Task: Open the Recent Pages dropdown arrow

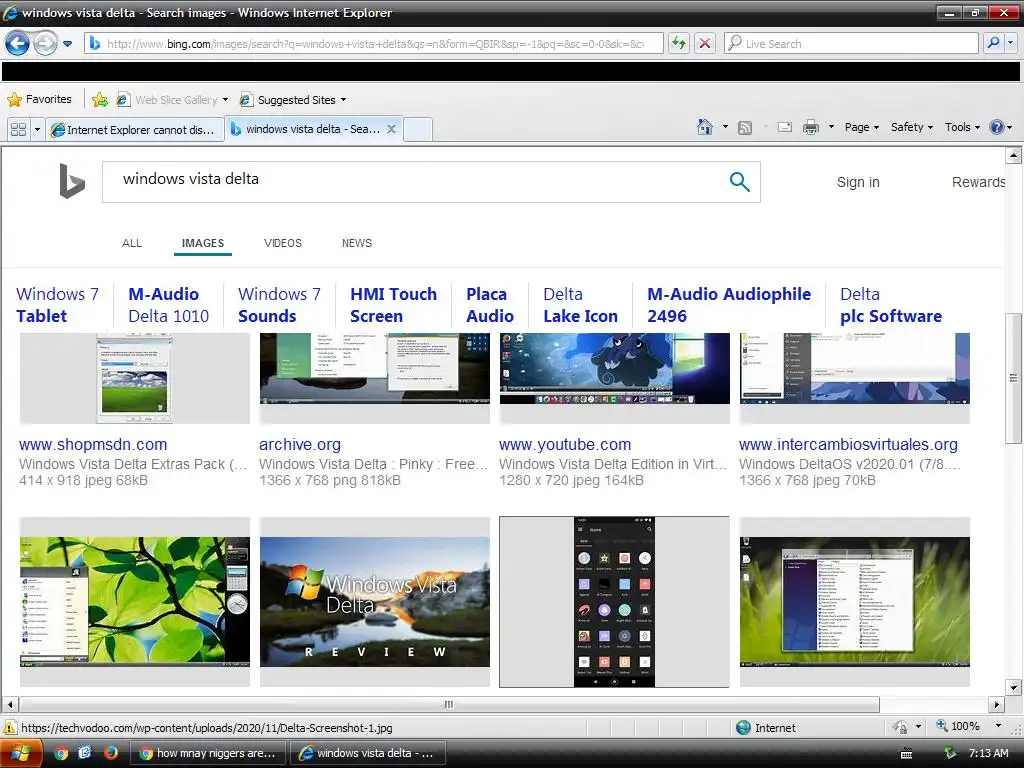Action: [67, 44]
